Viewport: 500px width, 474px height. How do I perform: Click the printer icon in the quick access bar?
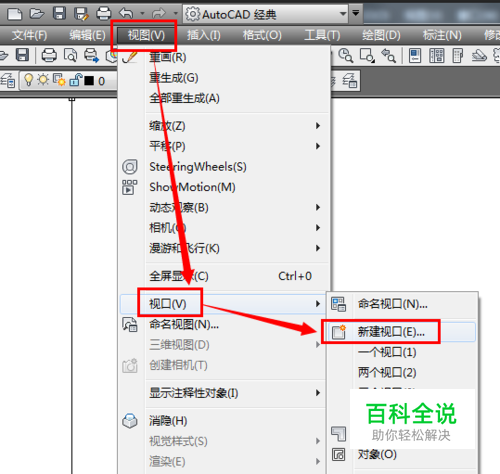coord(104,14)
